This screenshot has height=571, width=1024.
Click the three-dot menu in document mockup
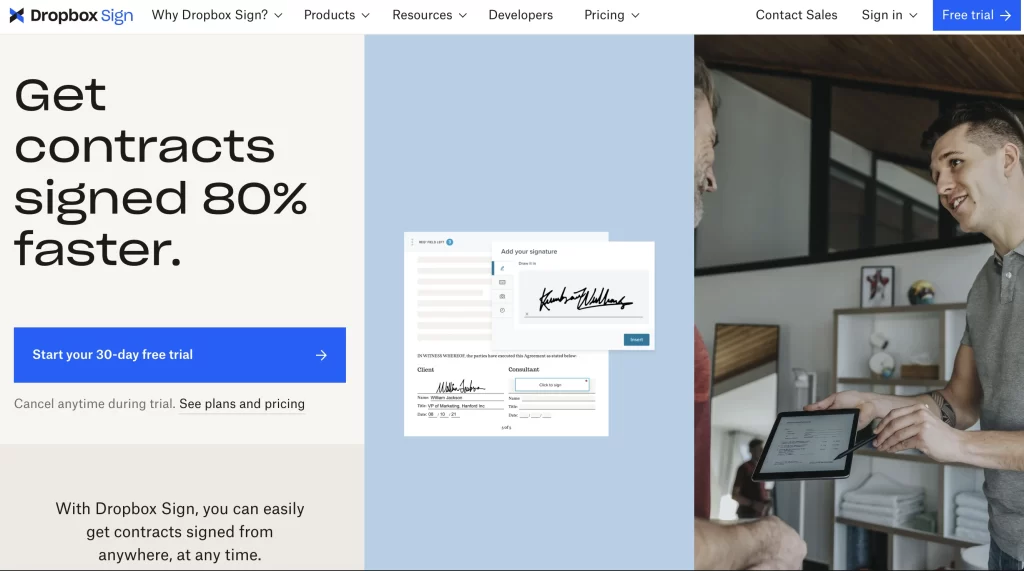412,242
